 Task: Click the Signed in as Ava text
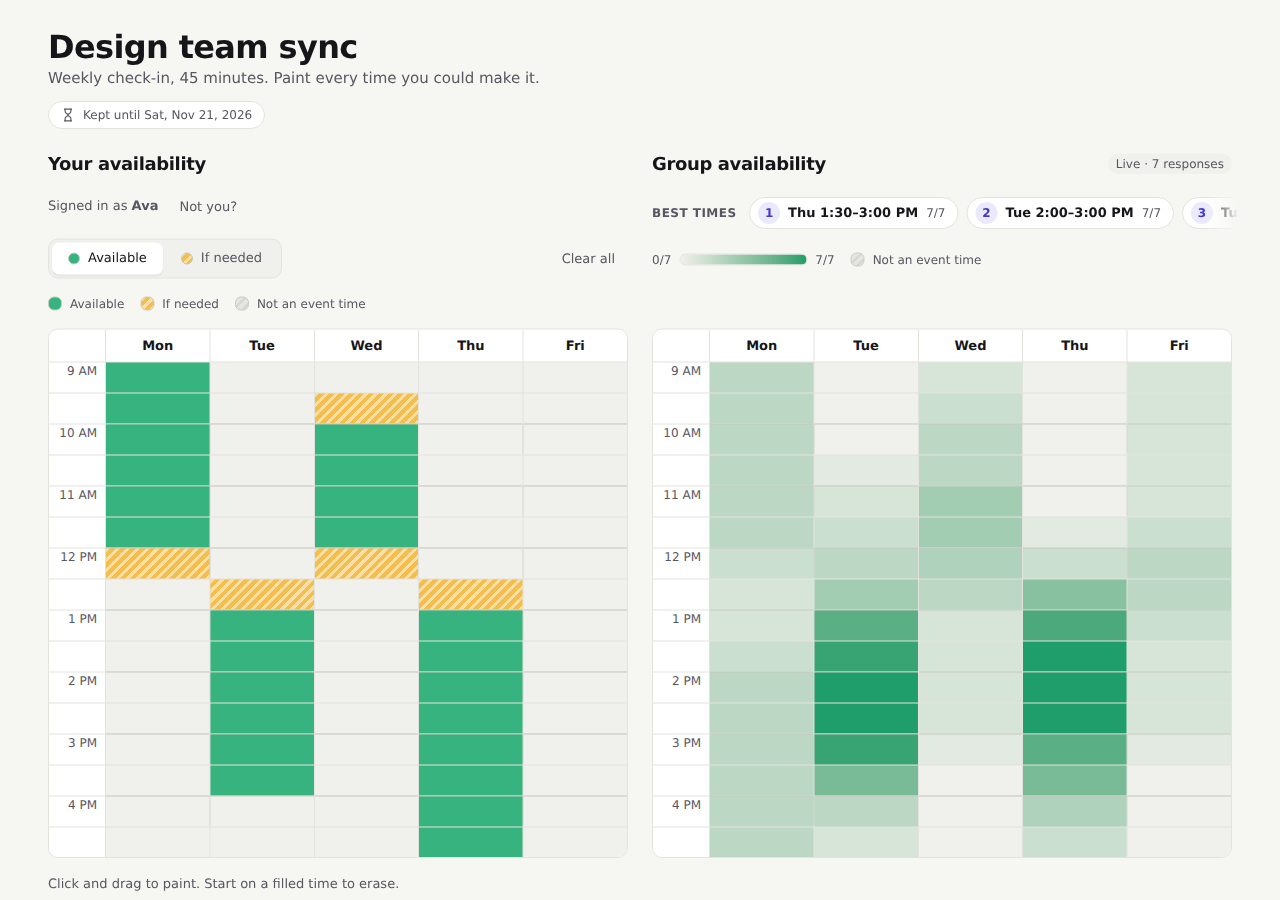point(103,207)
